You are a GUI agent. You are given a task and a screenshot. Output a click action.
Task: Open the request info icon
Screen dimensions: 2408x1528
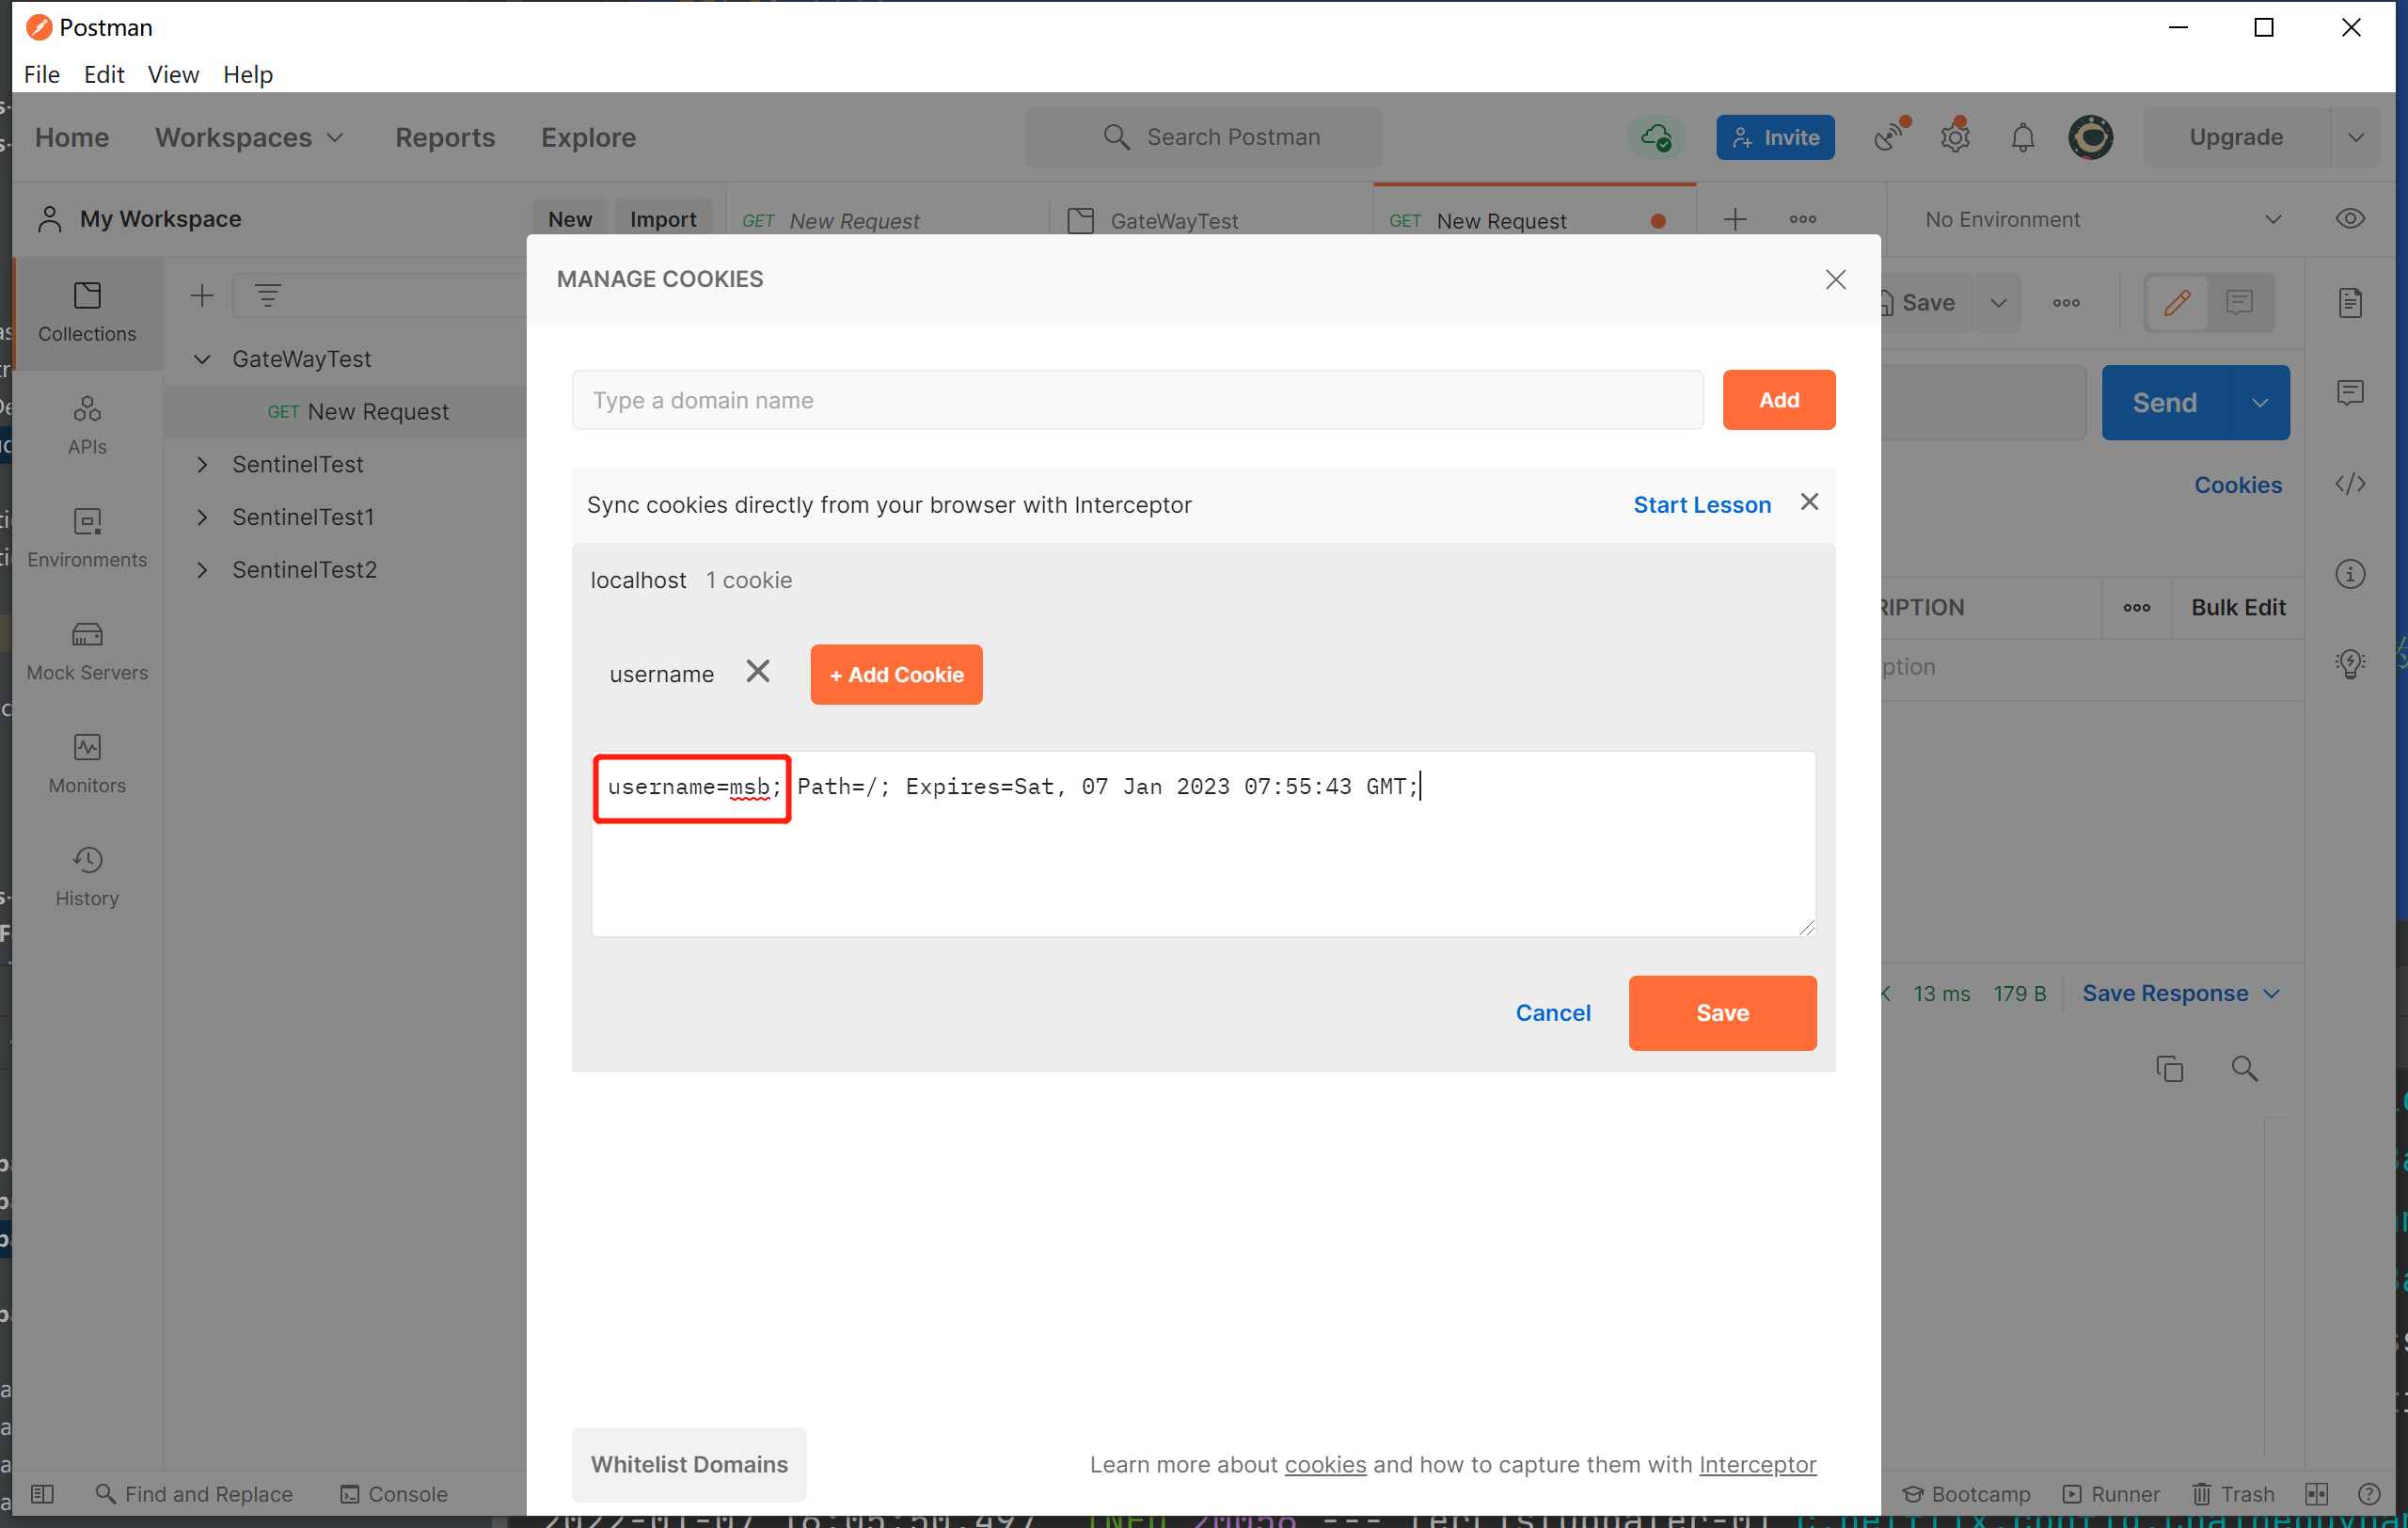[2350, 574]
